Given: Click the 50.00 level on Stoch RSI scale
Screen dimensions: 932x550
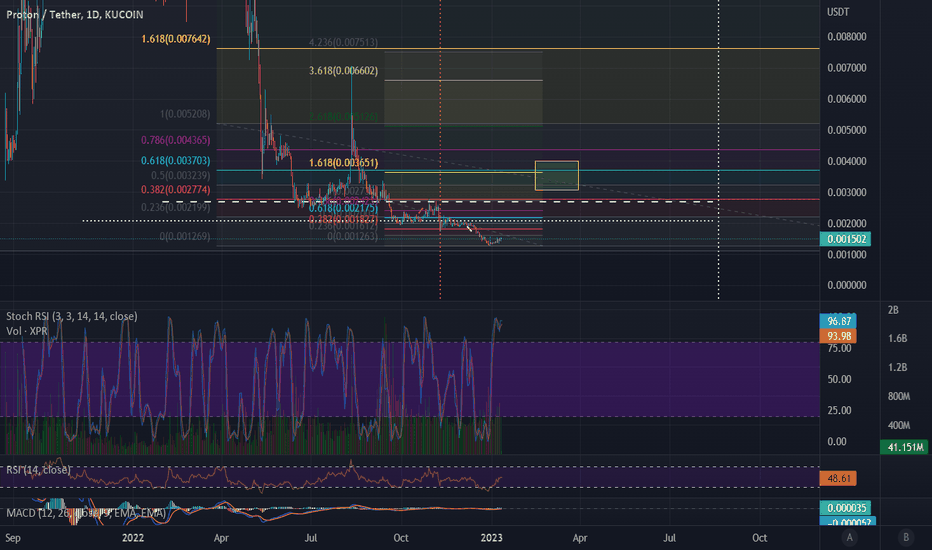Looking at the screenshot, I should pyautogui.click(x=839, y=379).
